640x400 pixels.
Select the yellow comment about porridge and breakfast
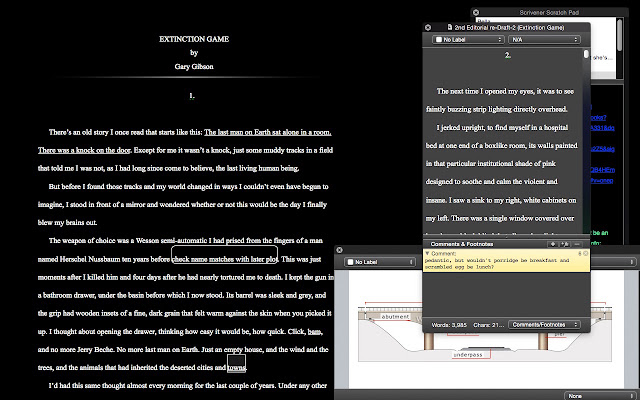click(x=506, y=260)
